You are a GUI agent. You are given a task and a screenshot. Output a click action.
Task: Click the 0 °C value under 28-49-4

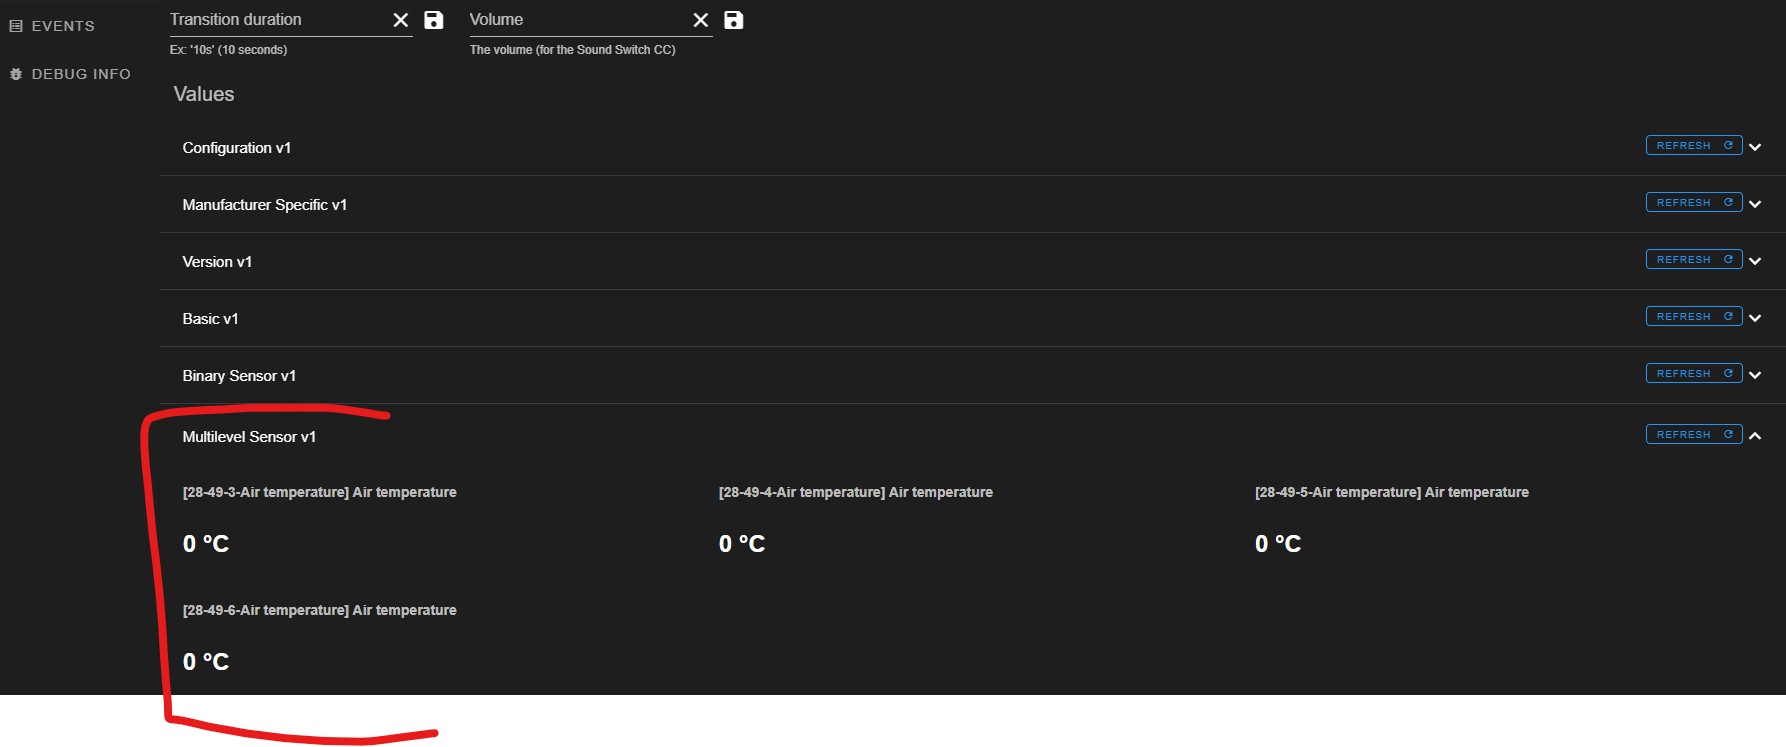pos(742,544)
